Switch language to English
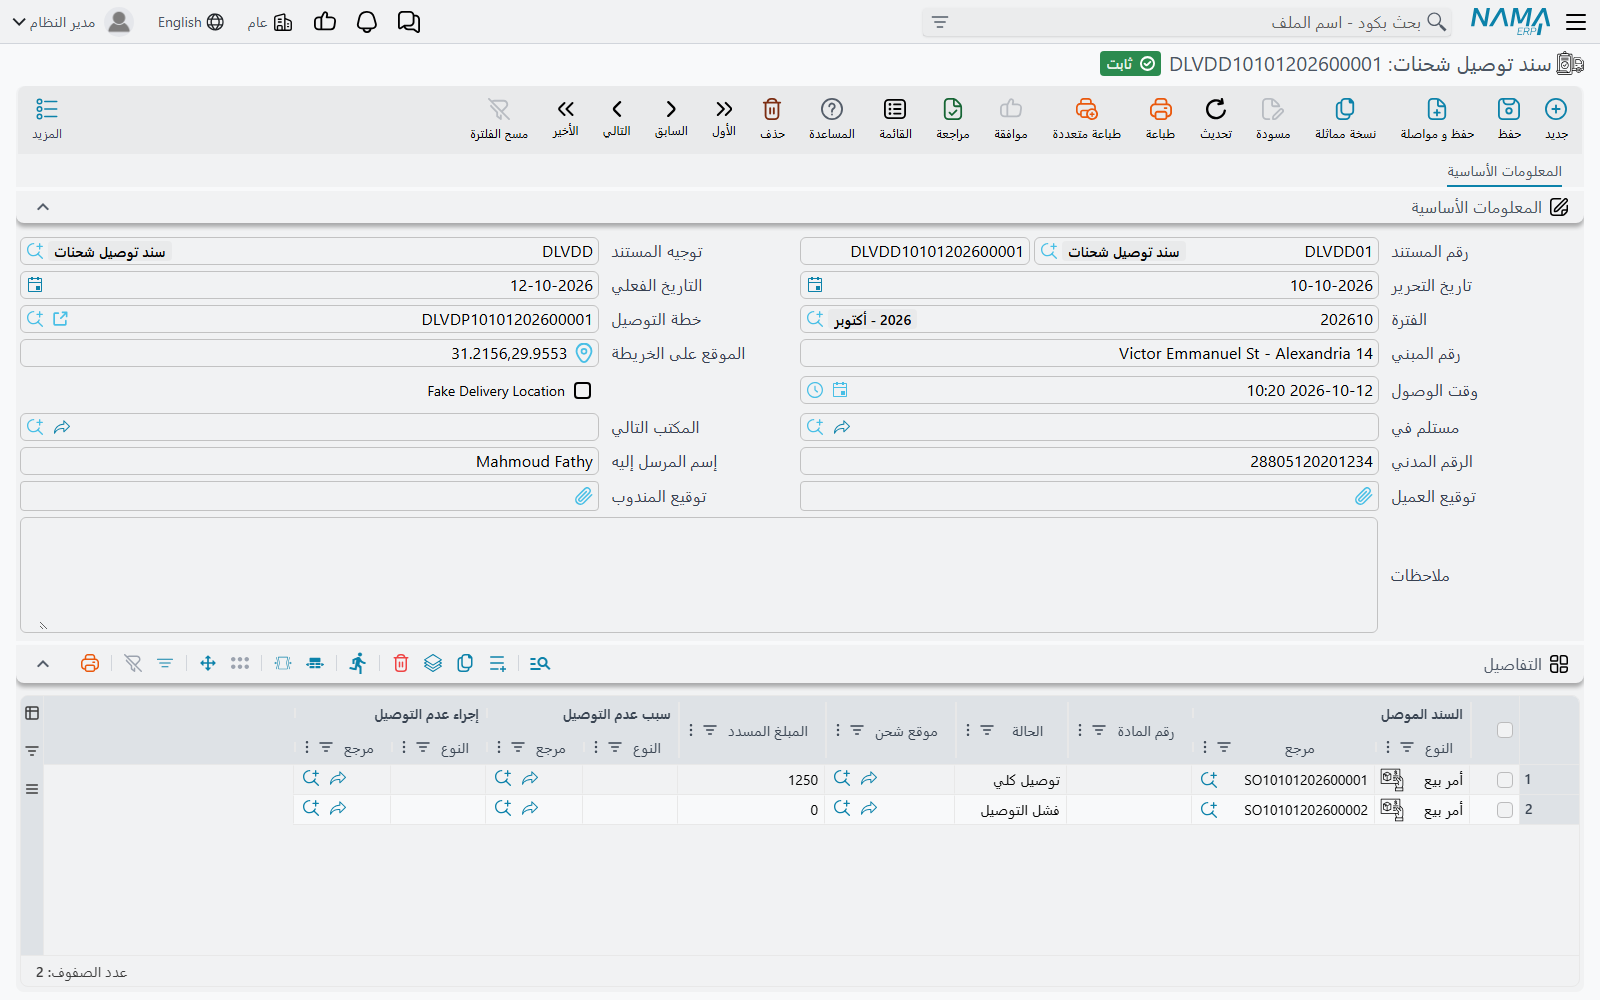Image resolution: width=1600 pixels, height=1000 pixels. click(190, 22)
